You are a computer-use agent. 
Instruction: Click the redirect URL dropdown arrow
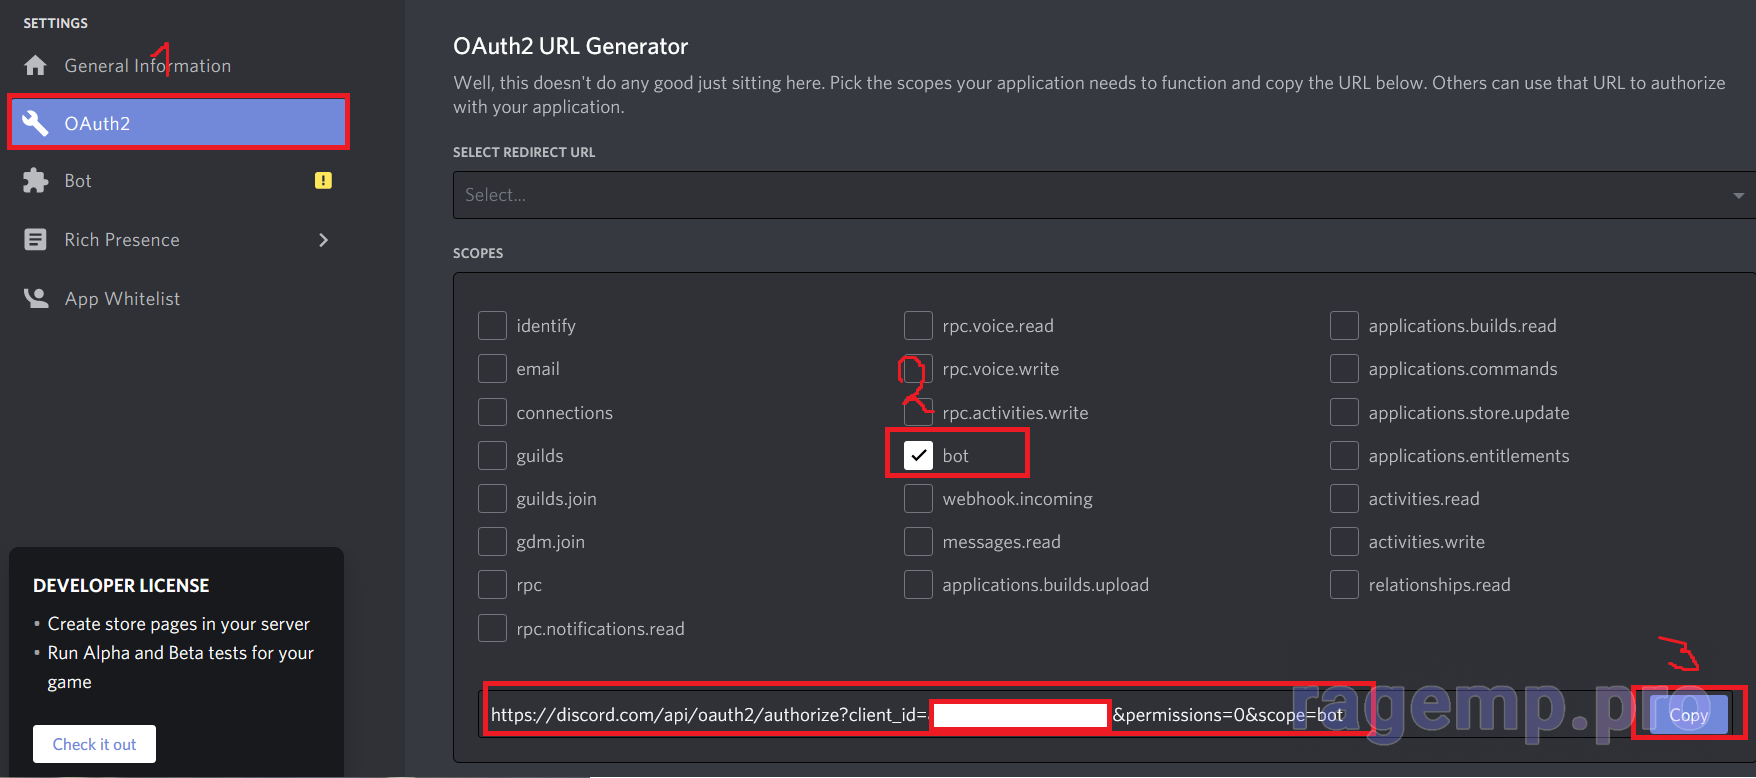click(1739, 196)
